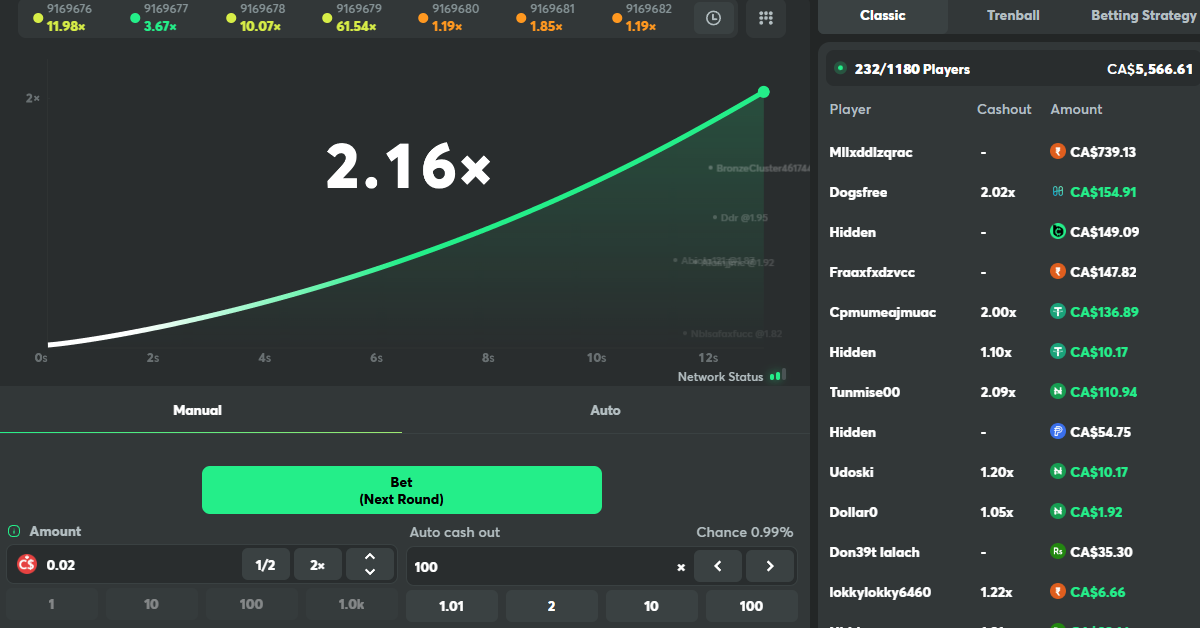Viewport: 1200px width, 628px height.
Task: Decrease auto cash out with left chevron
Action: [718, 566]
